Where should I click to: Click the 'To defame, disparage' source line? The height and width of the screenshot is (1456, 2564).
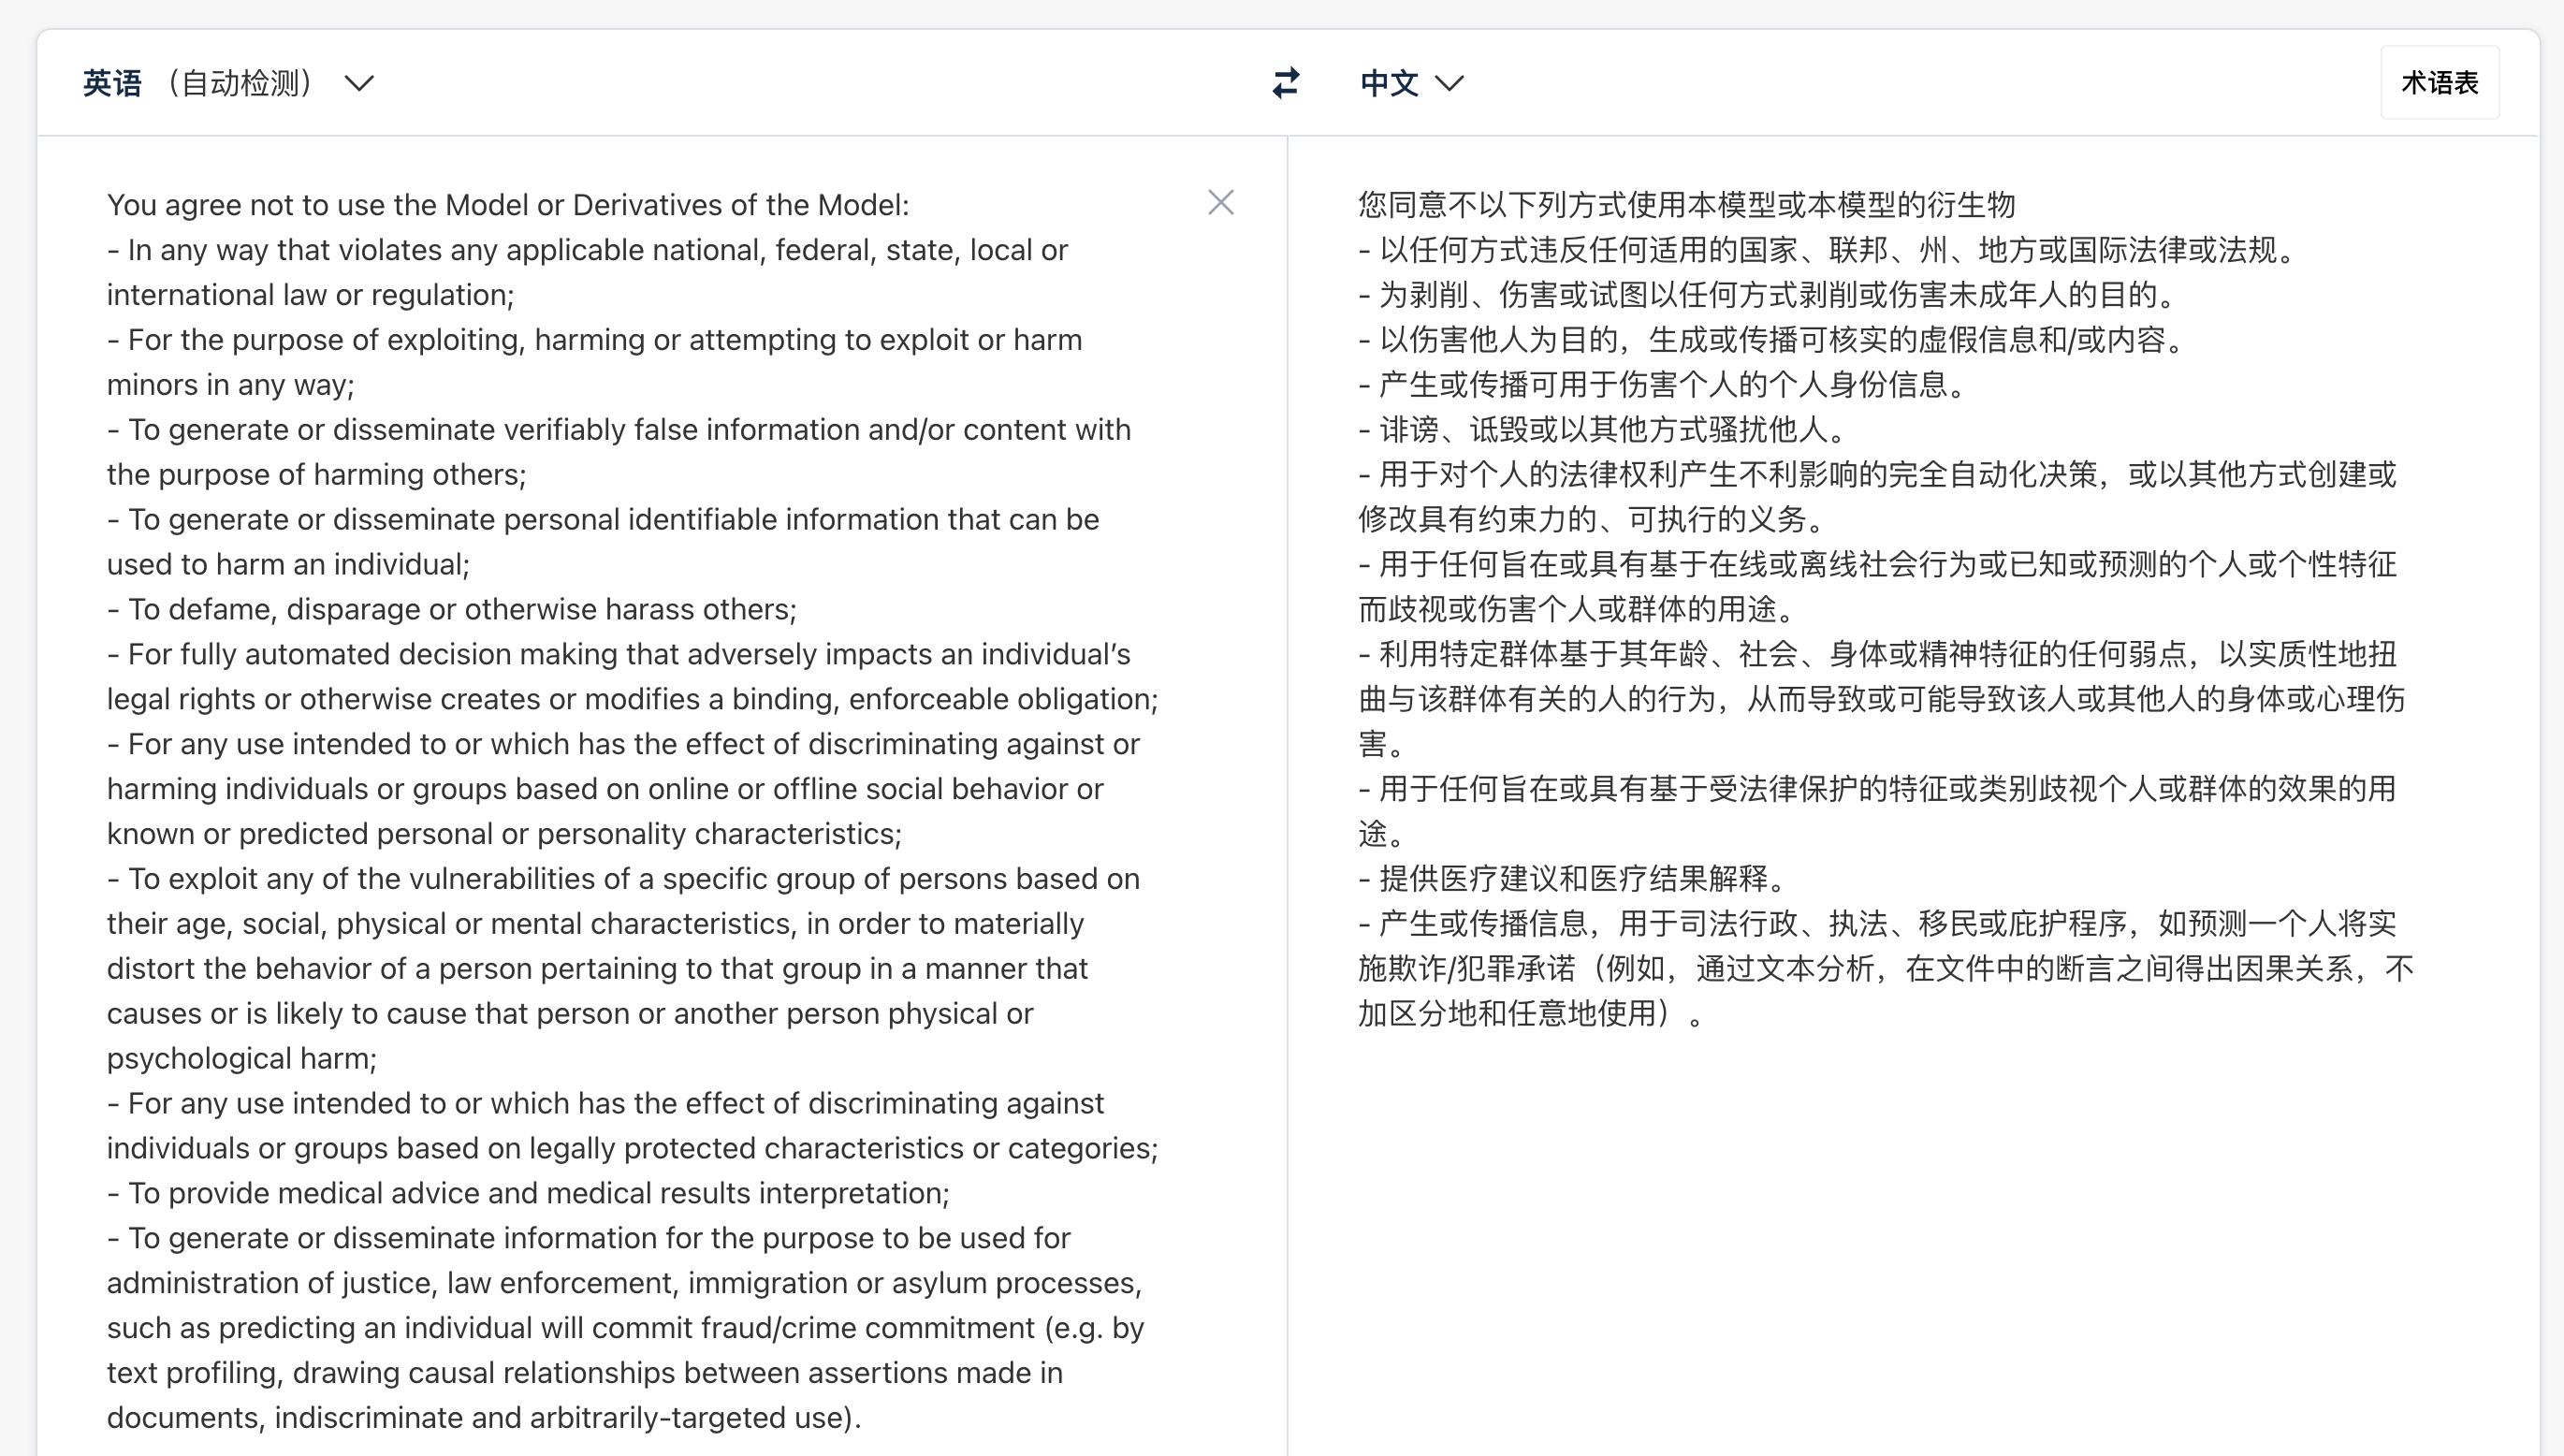click(452, 609)
